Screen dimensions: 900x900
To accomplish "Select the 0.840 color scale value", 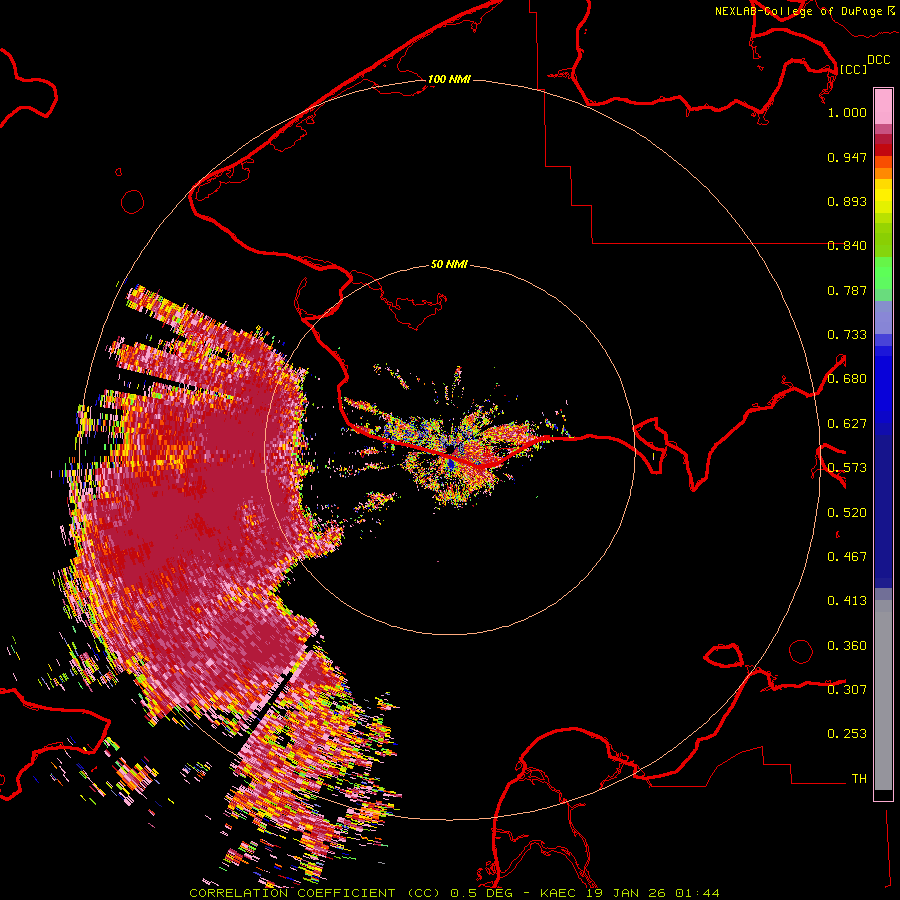I will pyautogui.click(x=847, y=246).
